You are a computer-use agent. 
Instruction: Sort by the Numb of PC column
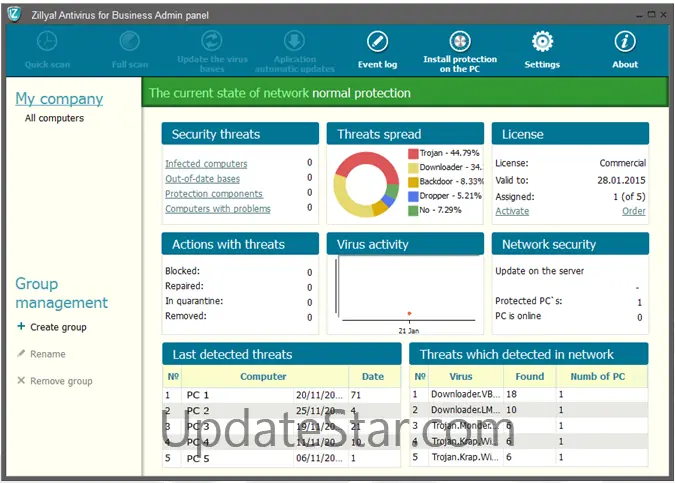point(601,376)
